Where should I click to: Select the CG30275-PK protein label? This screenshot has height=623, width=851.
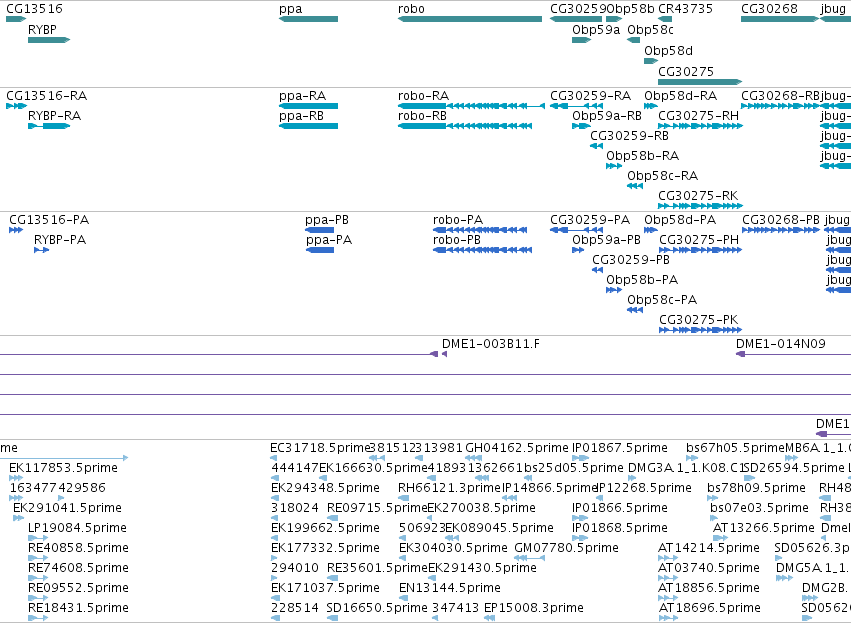tap(698, 320)
